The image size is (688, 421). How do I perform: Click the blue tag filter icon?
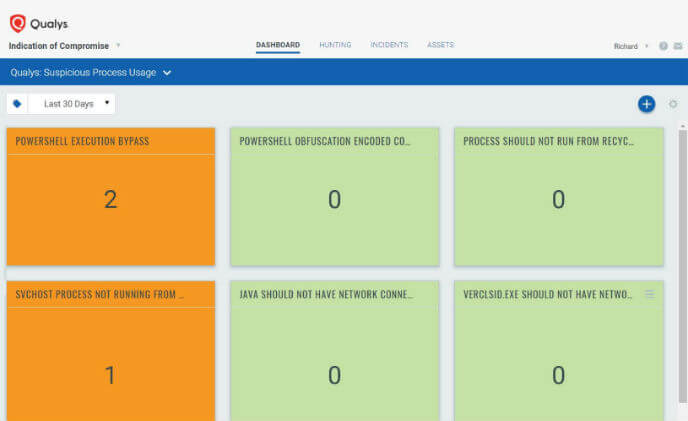17,104
